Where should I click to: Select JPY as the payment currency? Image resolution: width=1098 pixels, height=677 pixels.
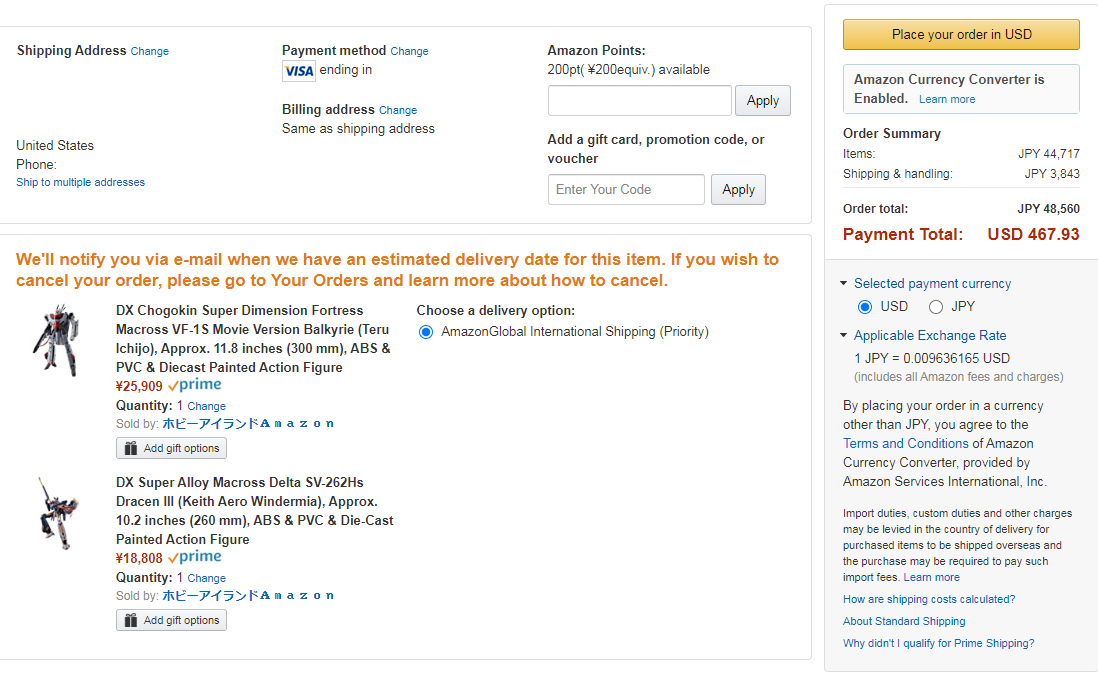pyautogui.click(x=936, y=307)
